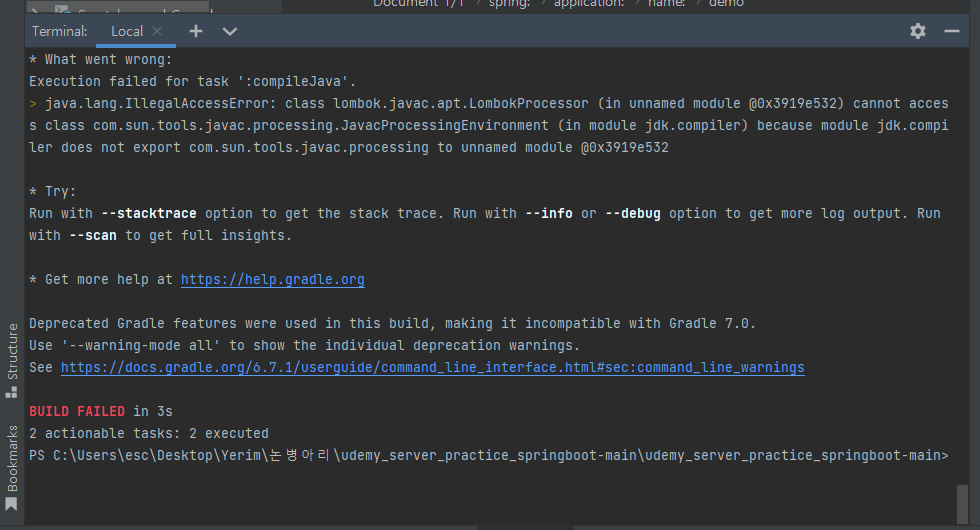Viewport: 980px width, 530px height.
Task: Click the Structure panel icon
Action: point(11,392)
